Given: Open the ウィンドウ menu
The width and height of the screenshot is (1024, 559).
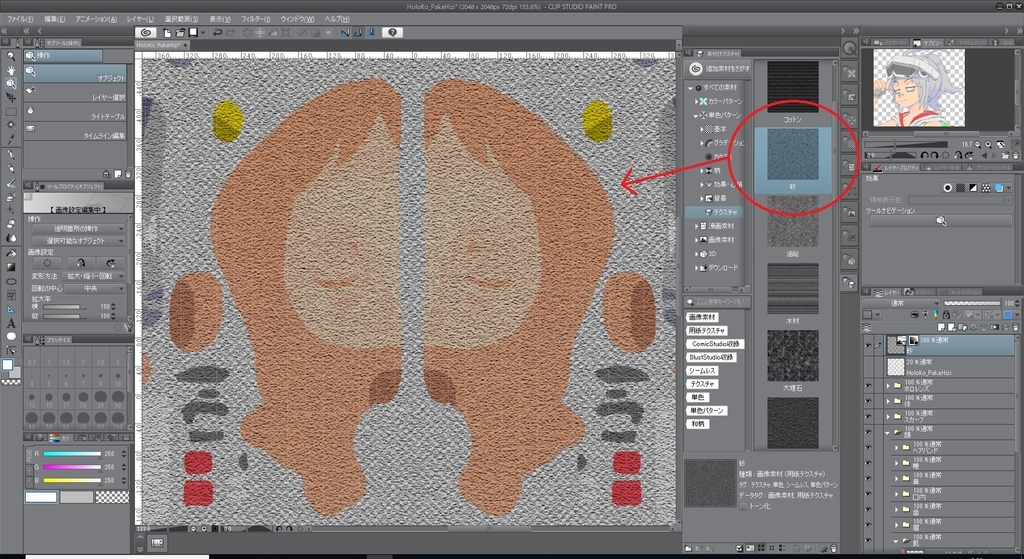Looking at the screenshot, I should pyautogui.click(x=298, y=19).
